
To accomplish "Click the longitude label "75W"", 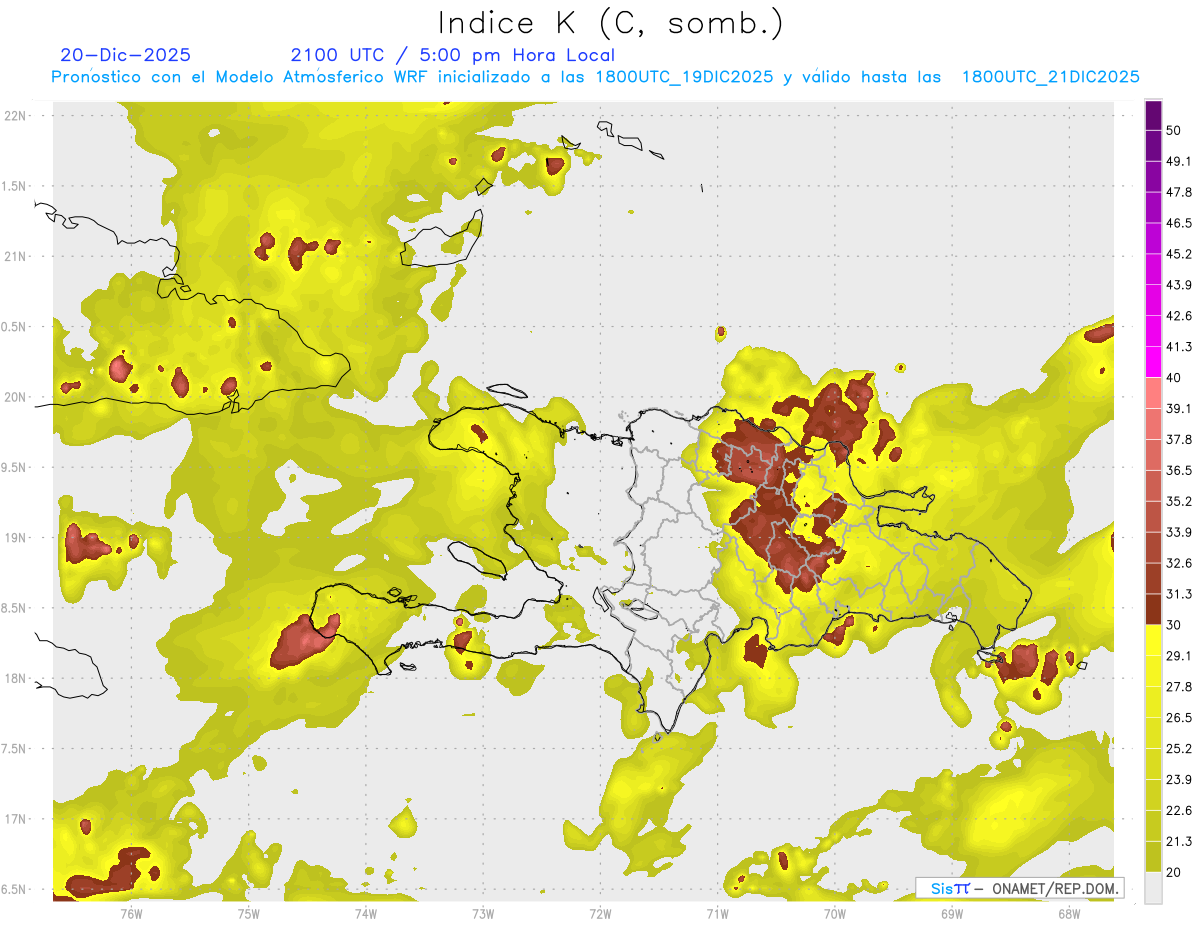I will 249,913.
